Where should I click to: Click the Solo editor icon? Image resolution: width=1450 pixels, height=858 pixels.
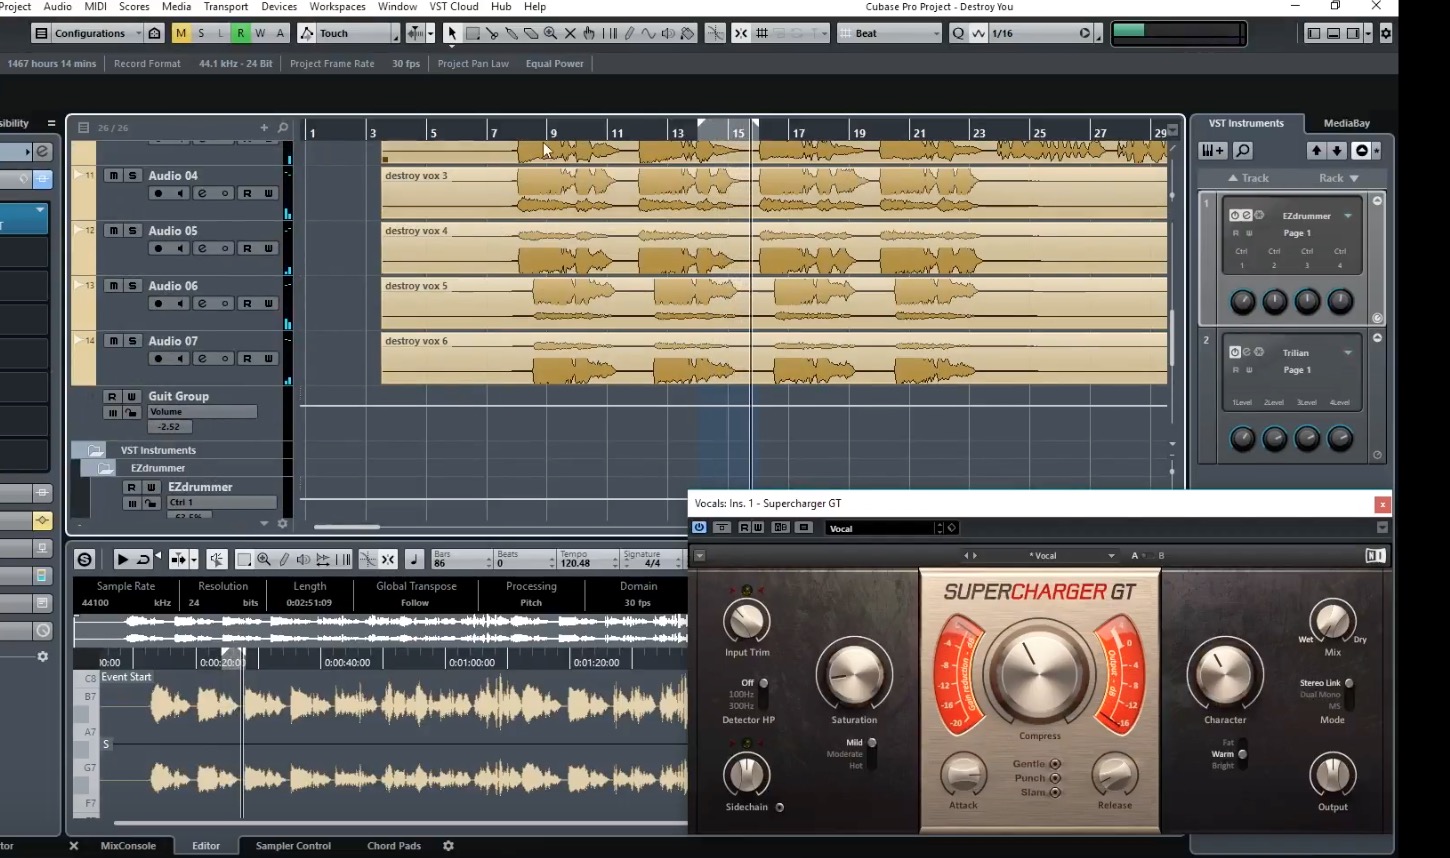(85, 560)
